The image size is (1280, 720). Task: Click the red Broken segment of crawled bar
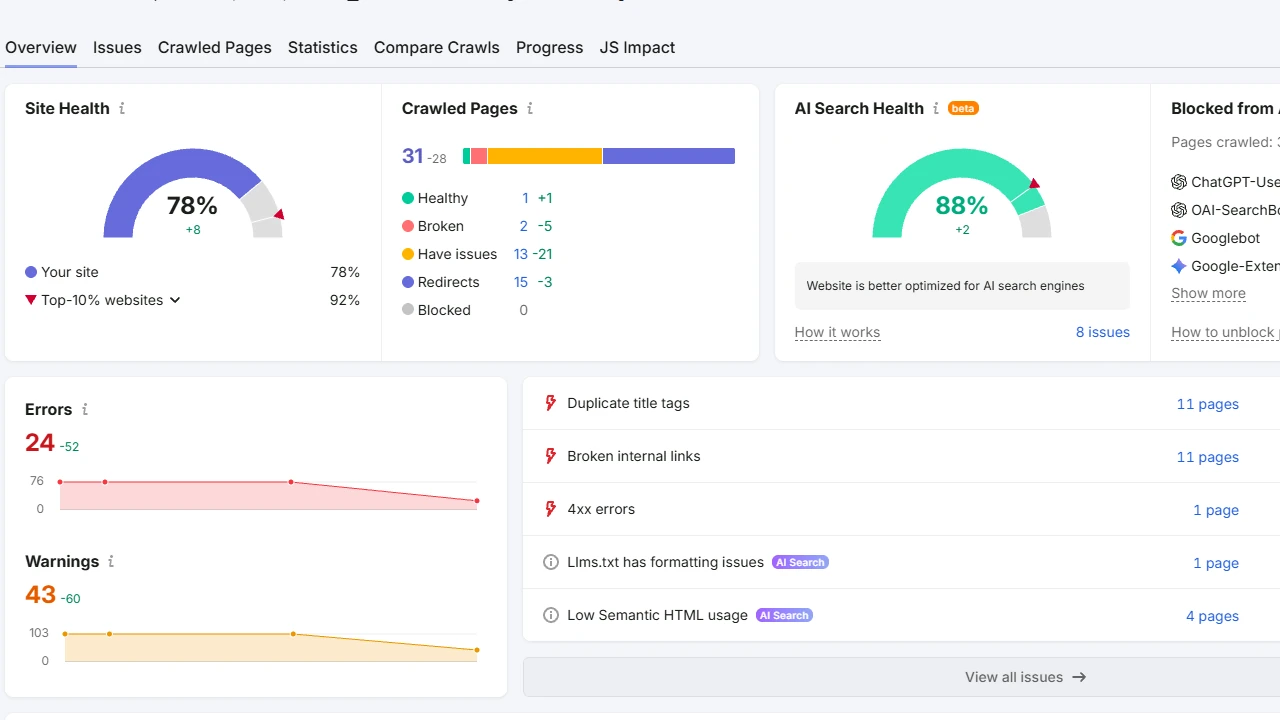[479, 156]
